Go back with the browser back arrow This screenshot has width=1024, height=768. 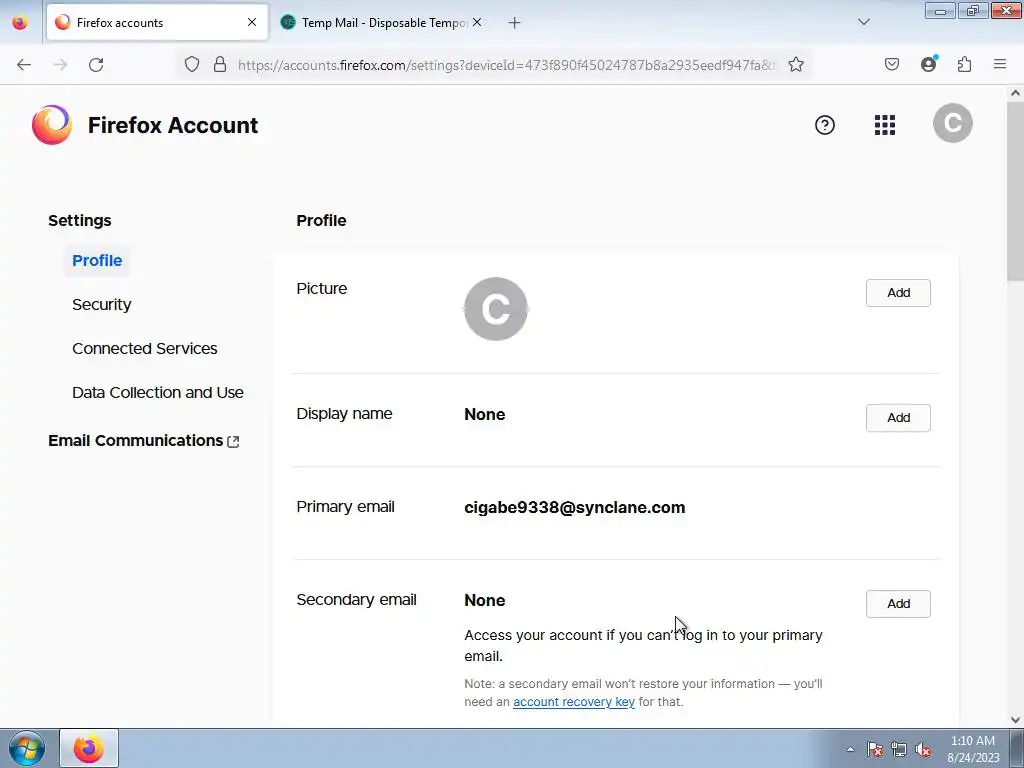pos(24,65)
